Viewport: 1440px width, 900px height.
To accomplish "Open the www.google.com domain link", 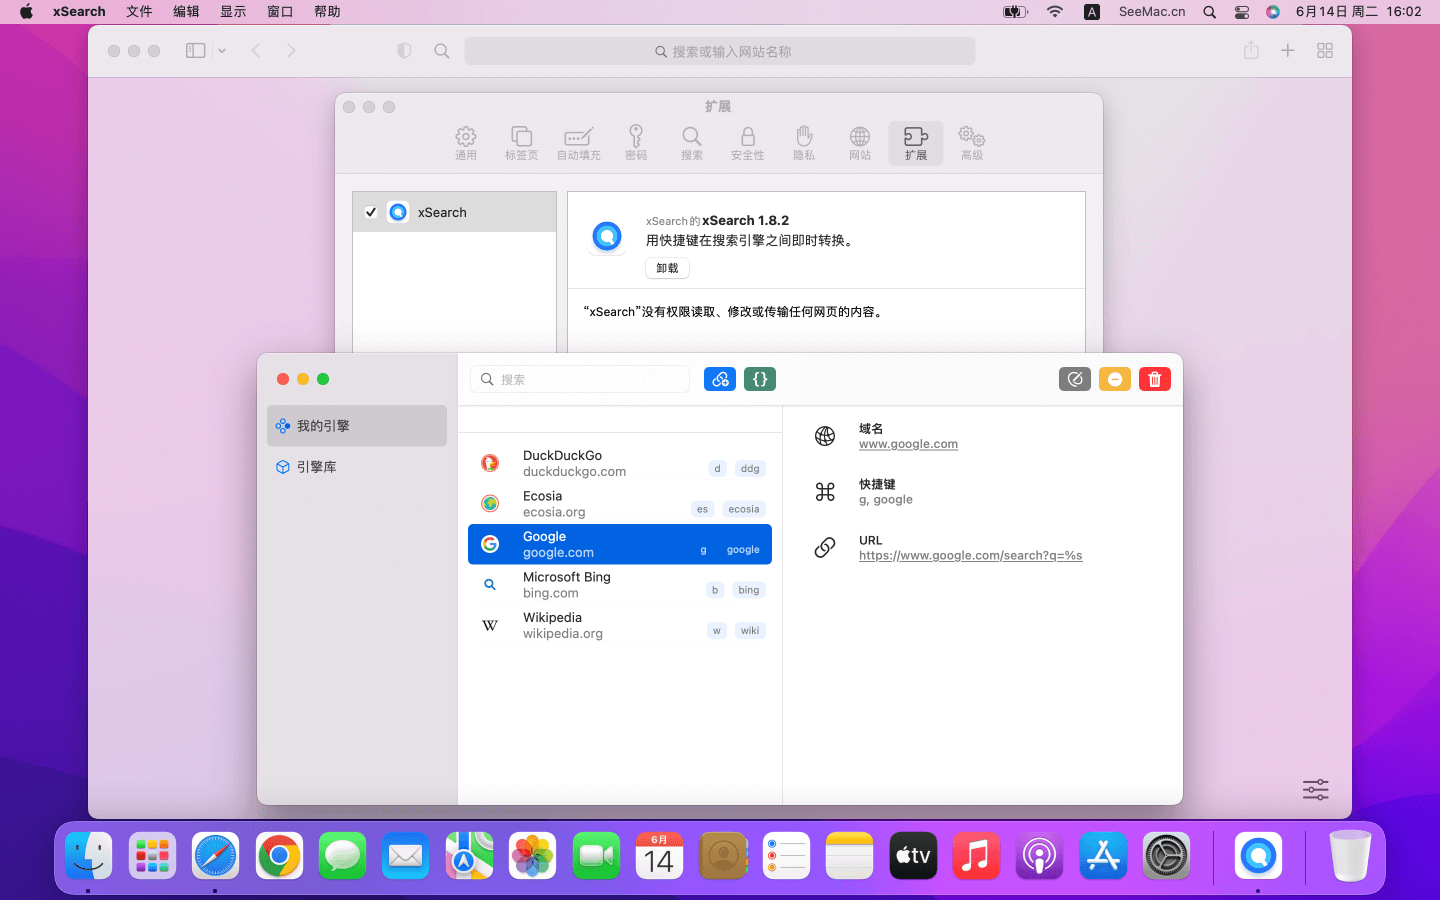I will (x=908, y=444).
